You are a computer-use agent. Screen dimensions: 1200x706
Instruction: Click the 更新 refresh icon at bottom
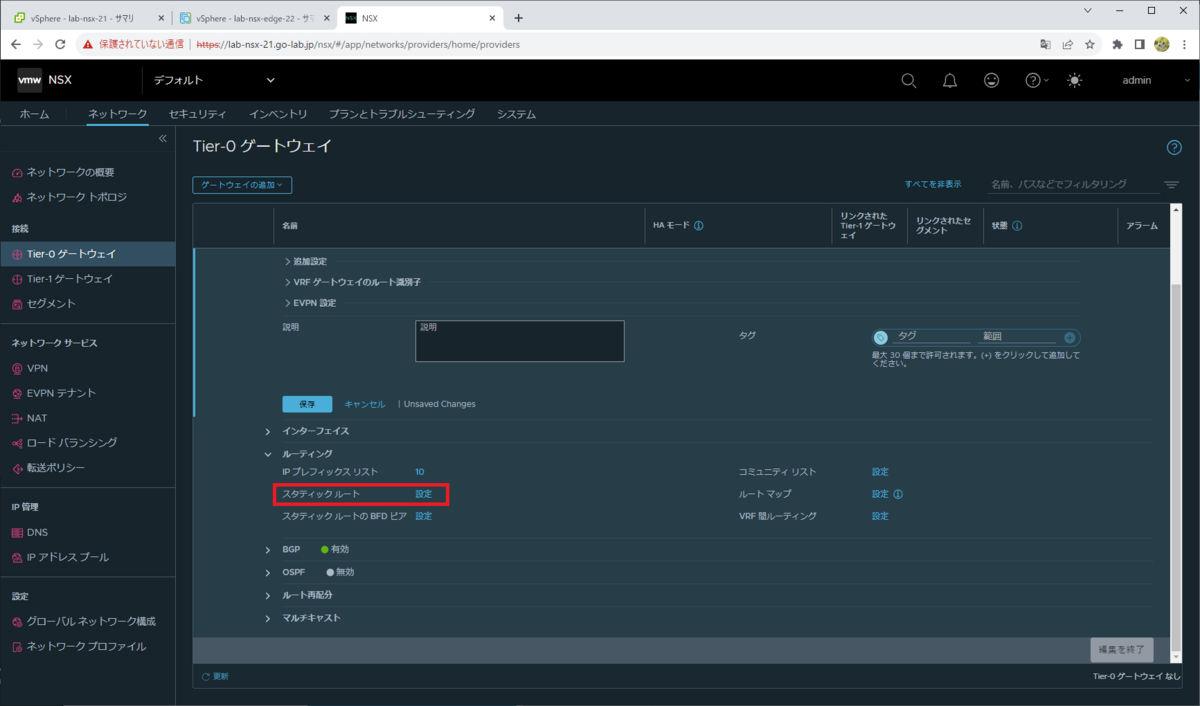click(x=206, y=677)
